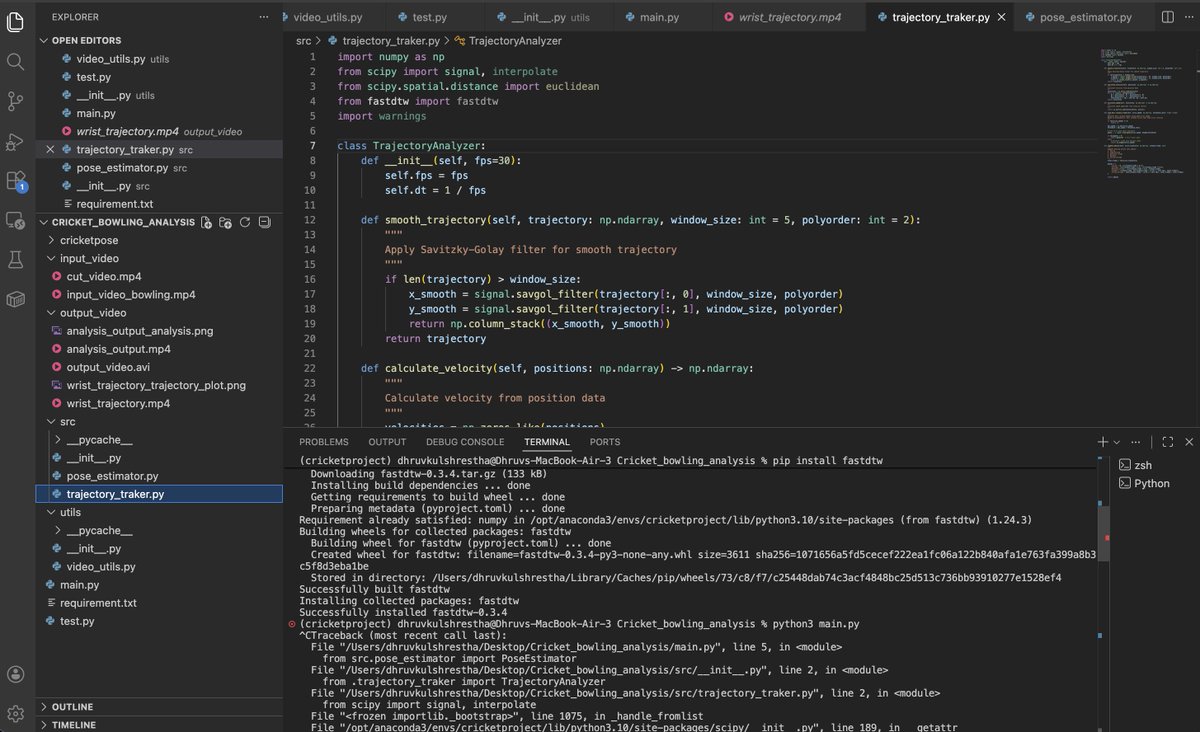Close the terminal panel

click(x=1188, y=441)
